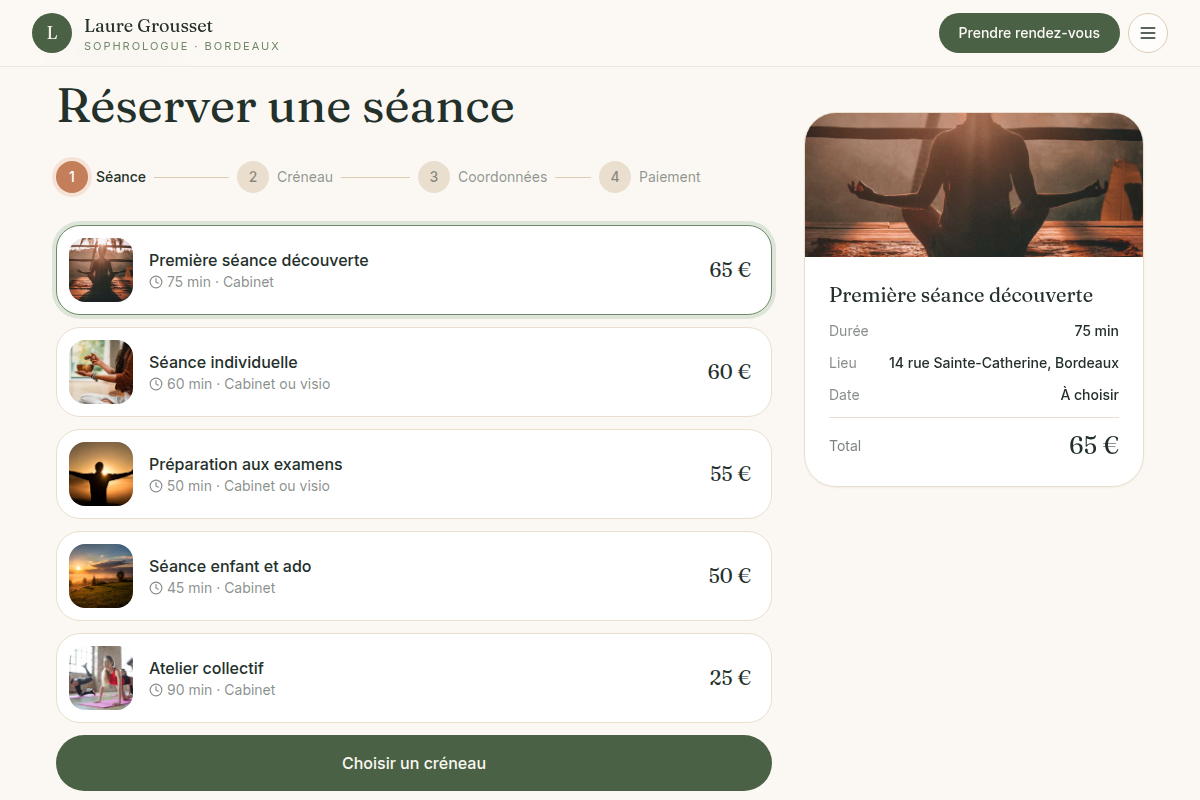1200x800 pixels.
Task: Select the Première séance découverte option
Action: (x=414, y=270)
